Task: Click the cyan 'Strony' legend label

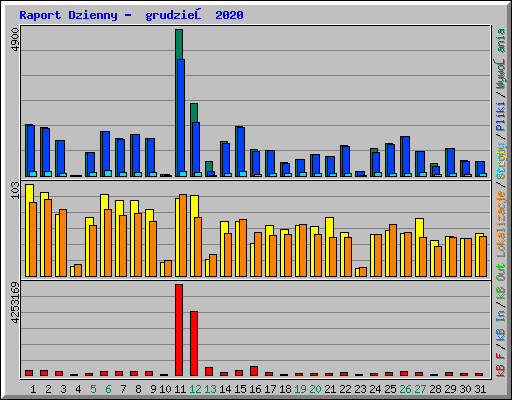Action: coord(501,161)
